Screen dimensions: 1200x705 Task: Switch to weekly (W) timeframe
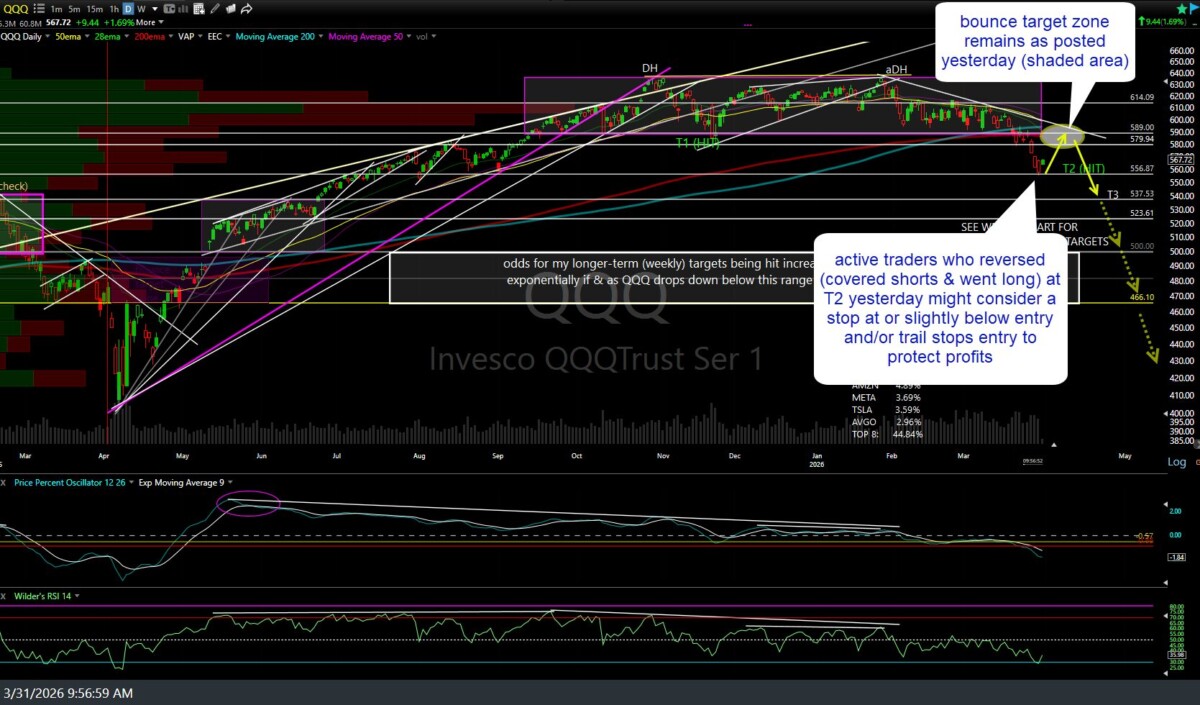[x=142, y=9]
